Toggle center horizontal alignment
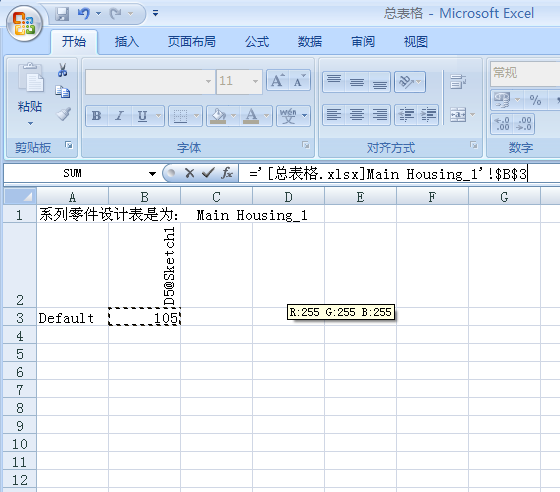 [357, 115]
